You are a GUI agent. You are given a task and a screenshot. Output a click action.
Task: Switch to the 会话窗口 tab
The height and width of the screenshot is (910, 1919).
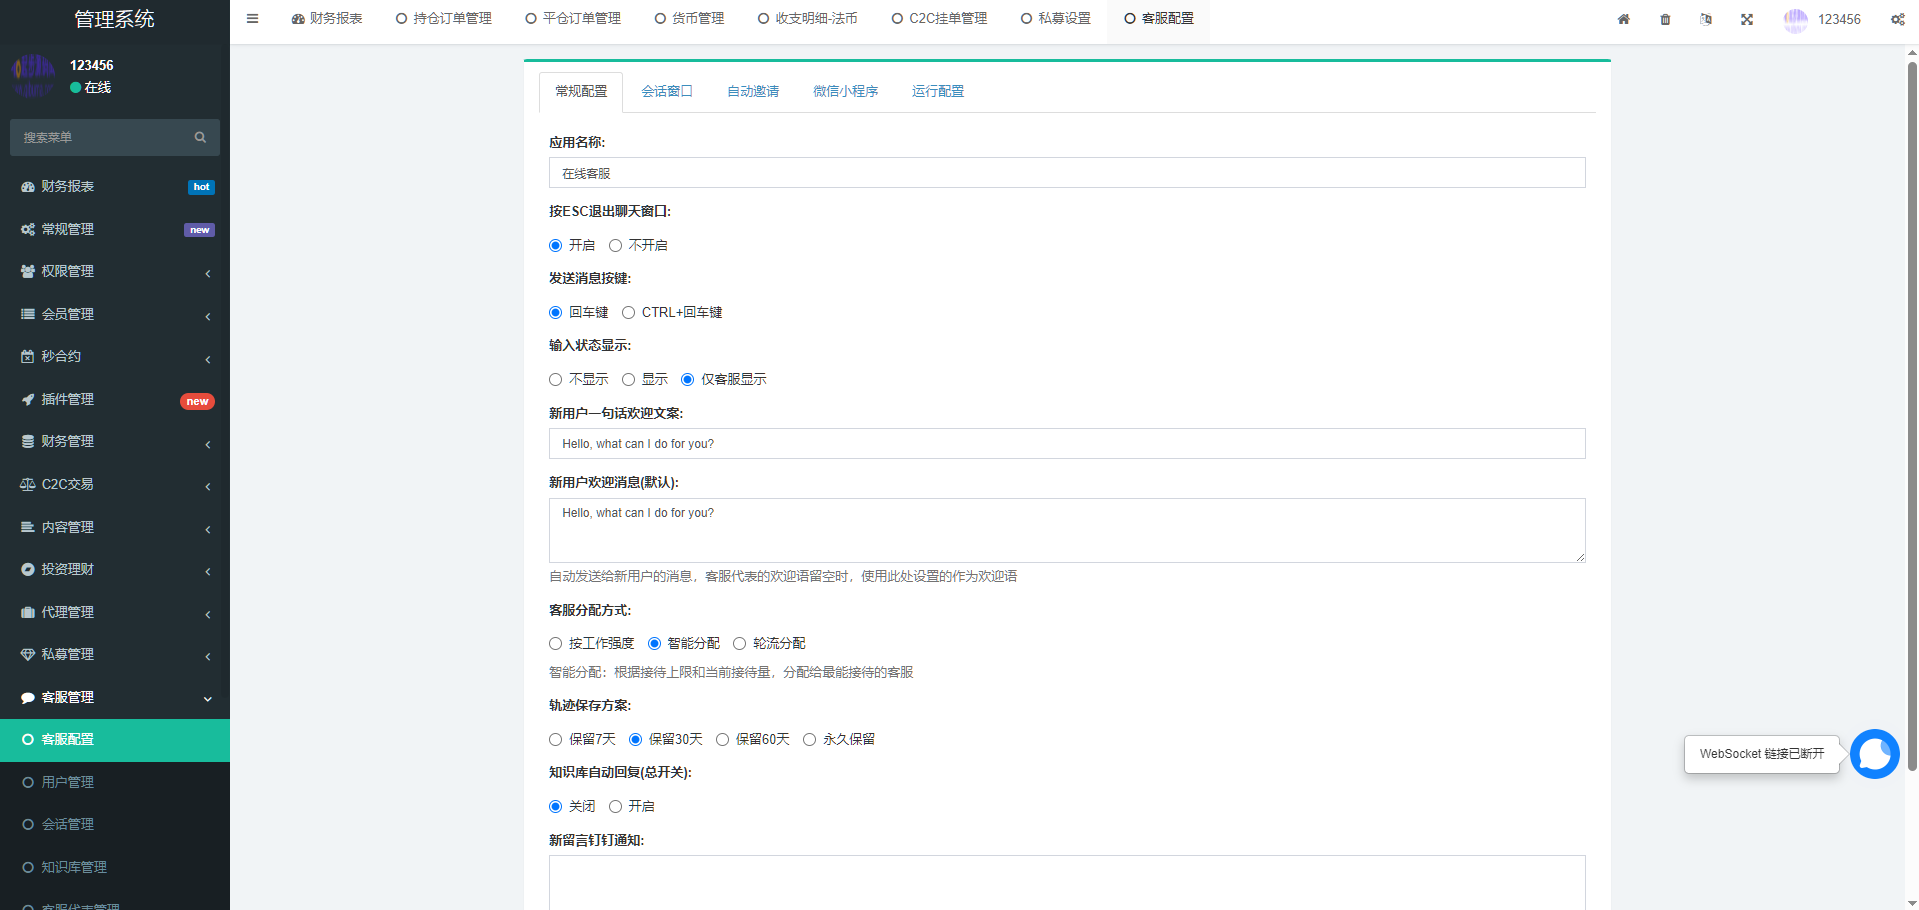coord(666,91)
